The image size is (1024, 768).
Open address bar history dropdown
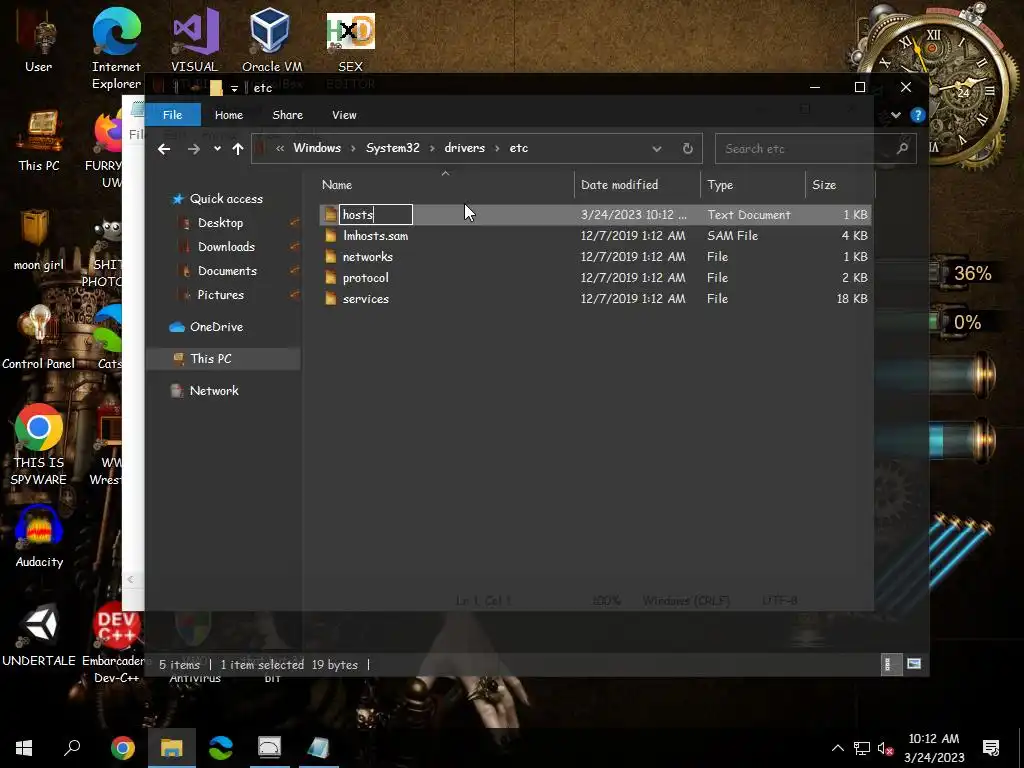pos(656,149)
